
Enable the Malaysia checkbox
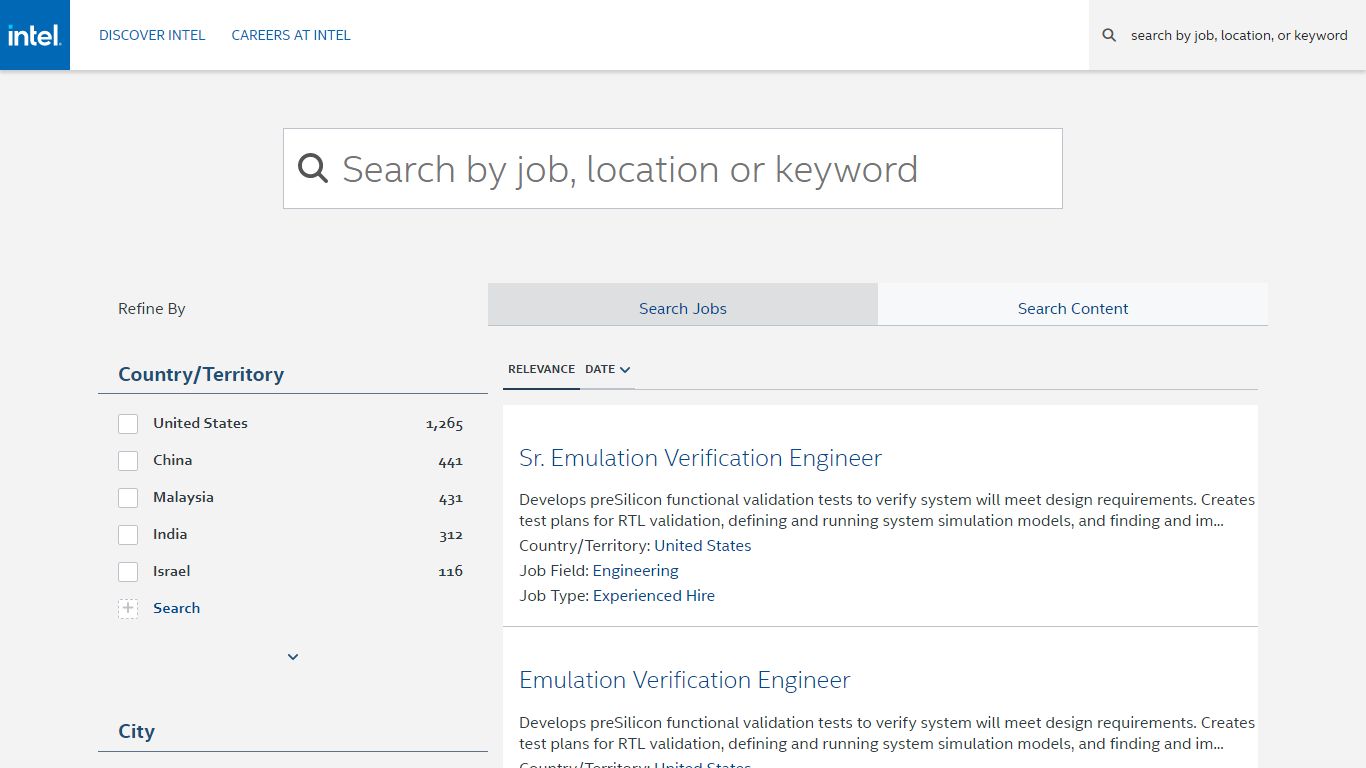pos(128,498)
